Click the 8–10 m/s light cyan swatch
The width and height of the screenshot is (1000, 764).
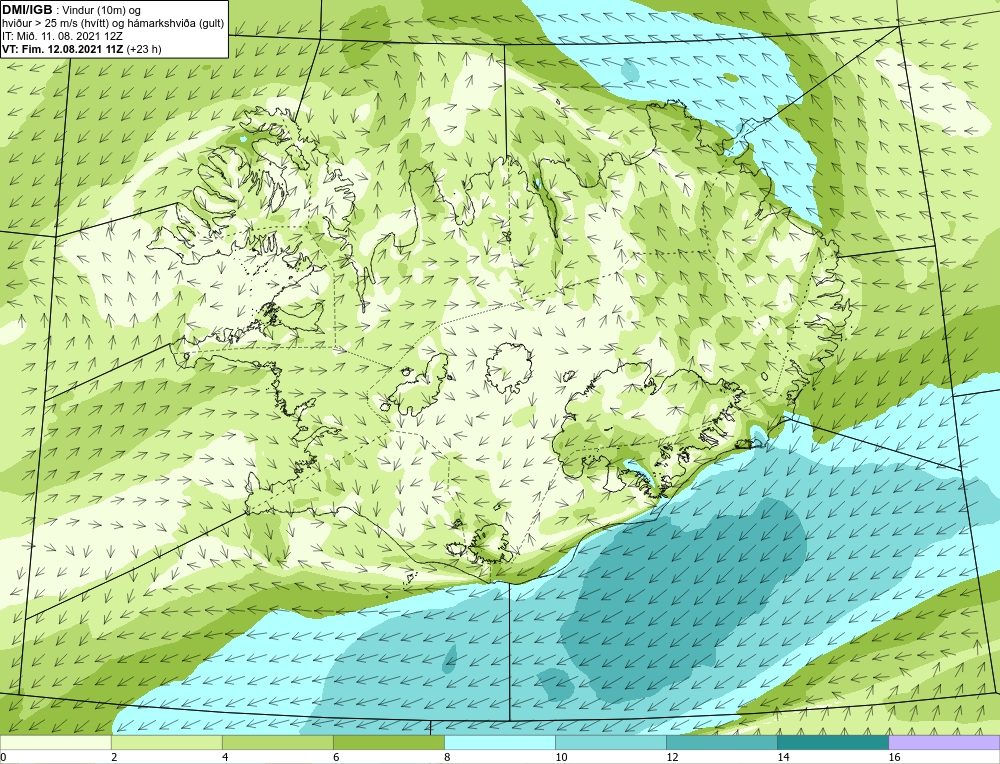click(499, 742)
